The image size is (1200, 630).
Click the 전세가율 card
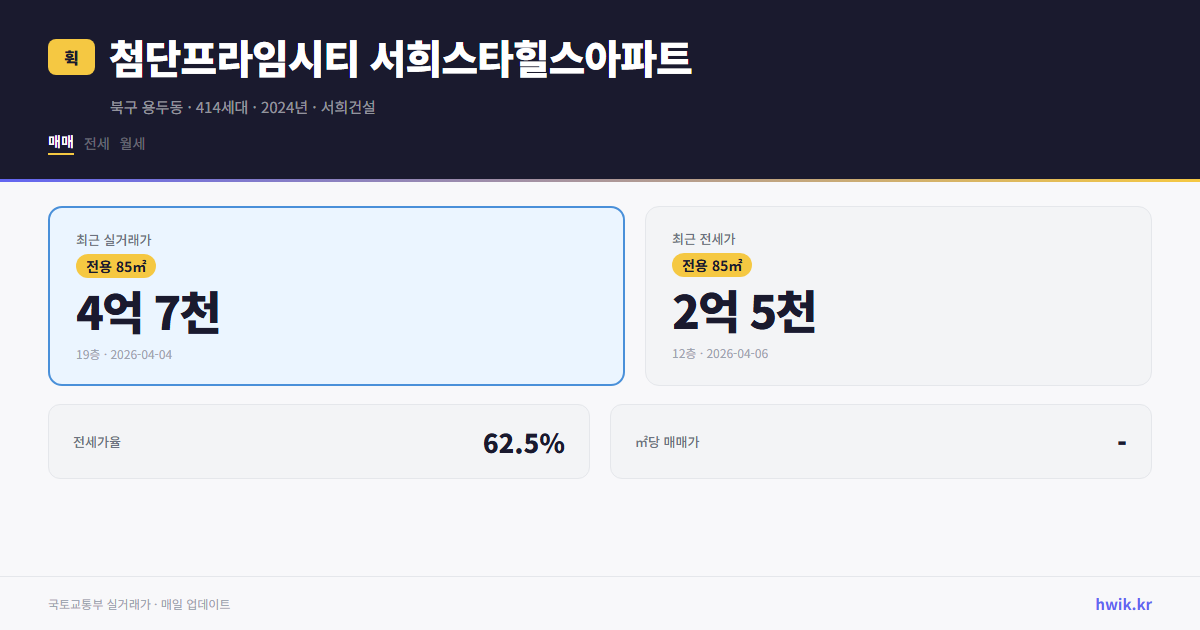[319, 441]
